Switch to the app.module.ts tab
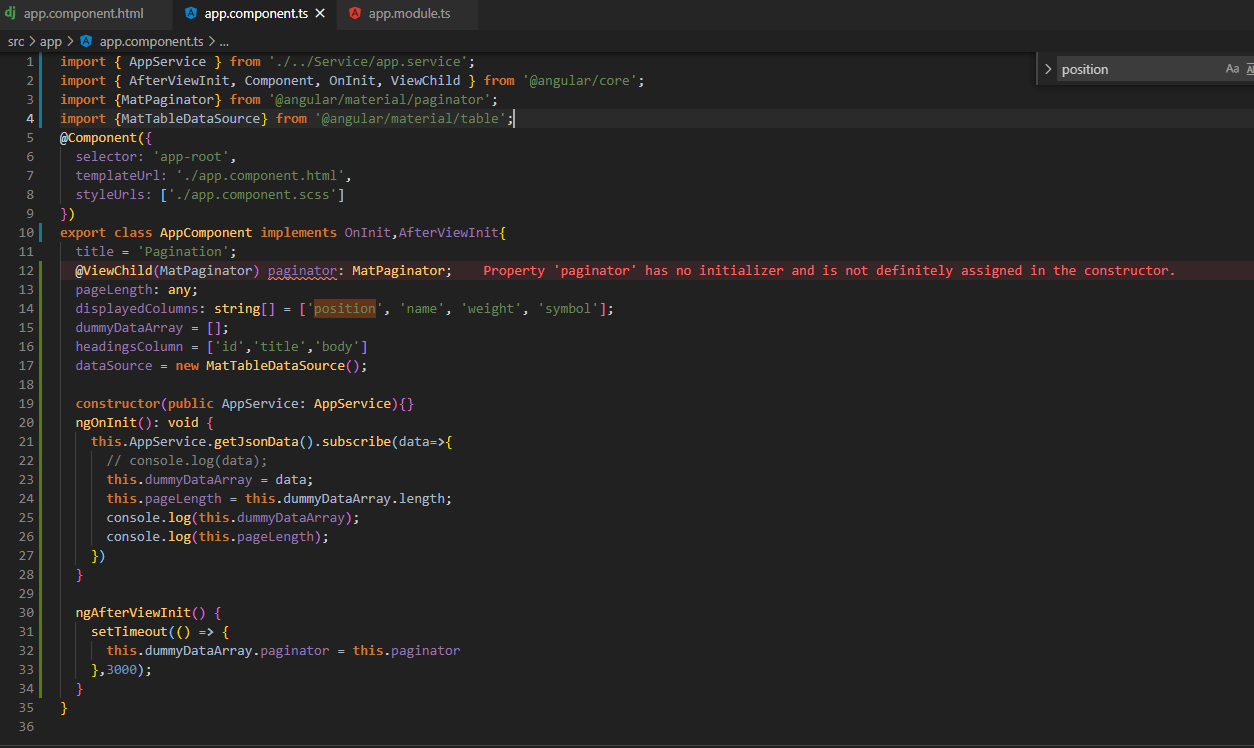Image resolution: width=1254 pixels, height=748 pixels. click(x=410, y=14)
